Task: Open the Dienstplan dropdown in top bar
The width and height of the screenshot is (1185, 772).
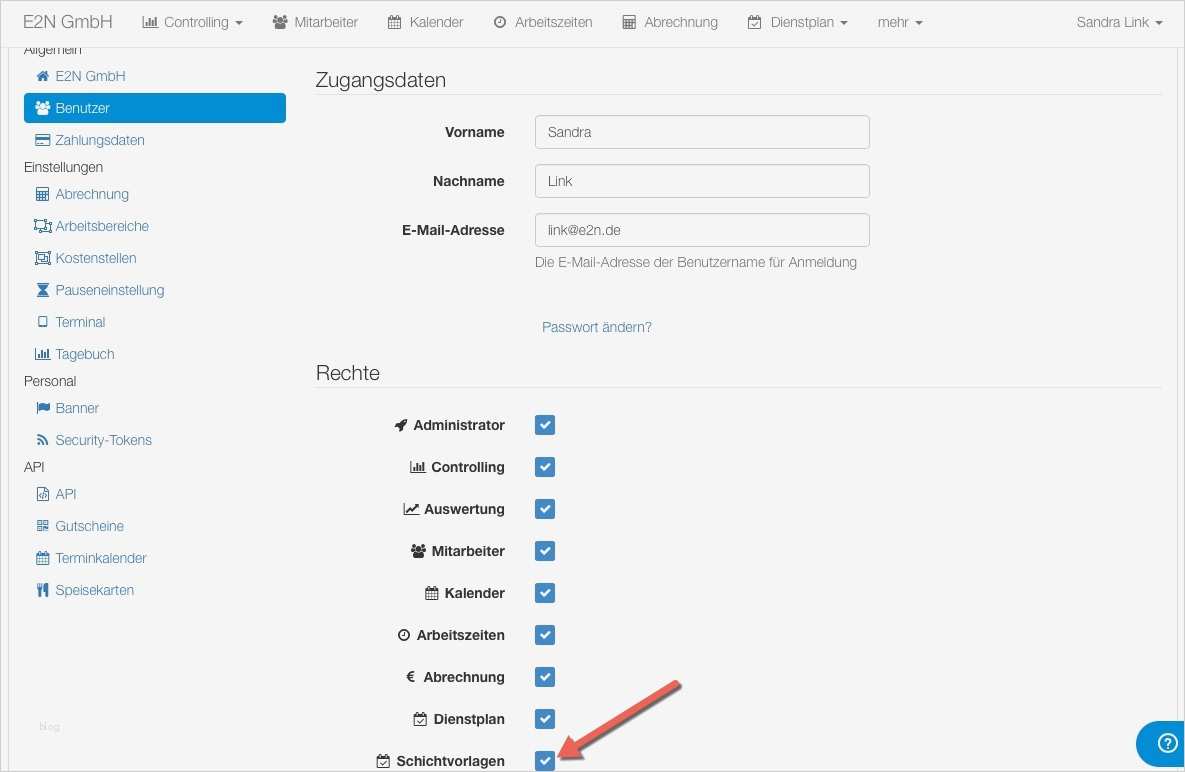Action: (797, 21)
